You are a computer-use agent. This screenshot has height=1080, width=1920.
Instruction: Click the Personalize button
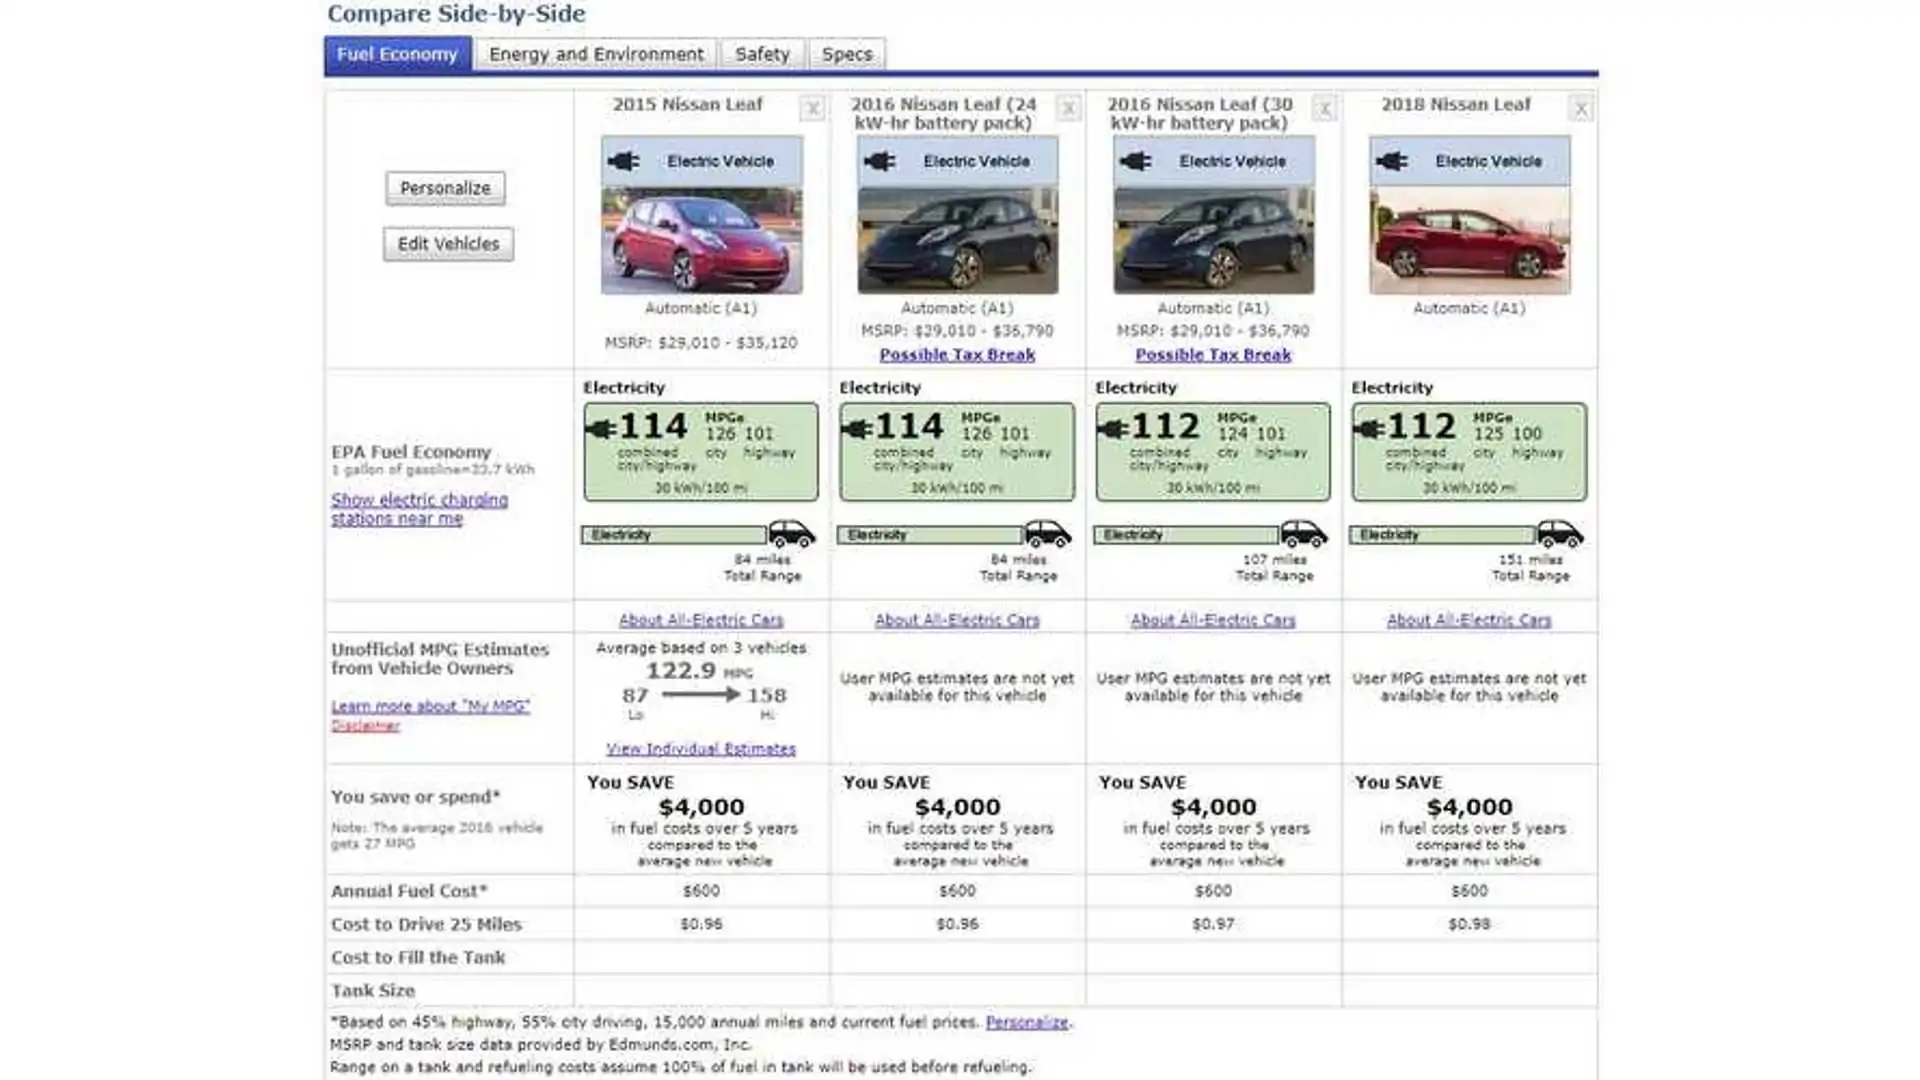[x=445, y=188]
